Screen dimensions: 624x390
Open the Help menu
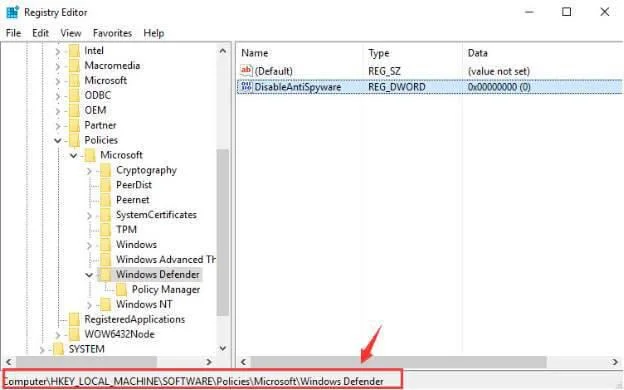[x=154, y=33]
